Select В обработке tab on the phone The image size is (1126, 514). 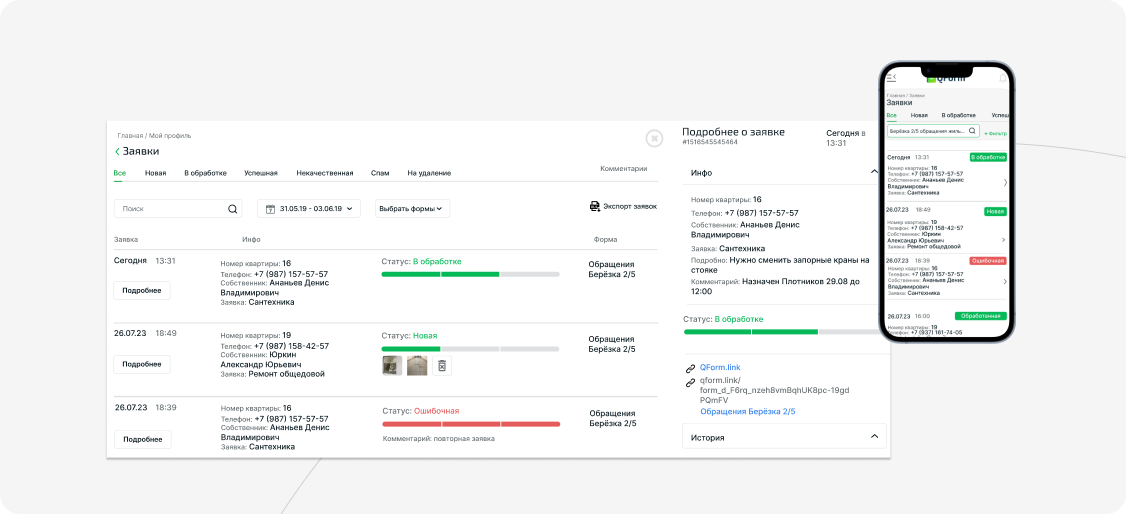click(x=959, y=115)
